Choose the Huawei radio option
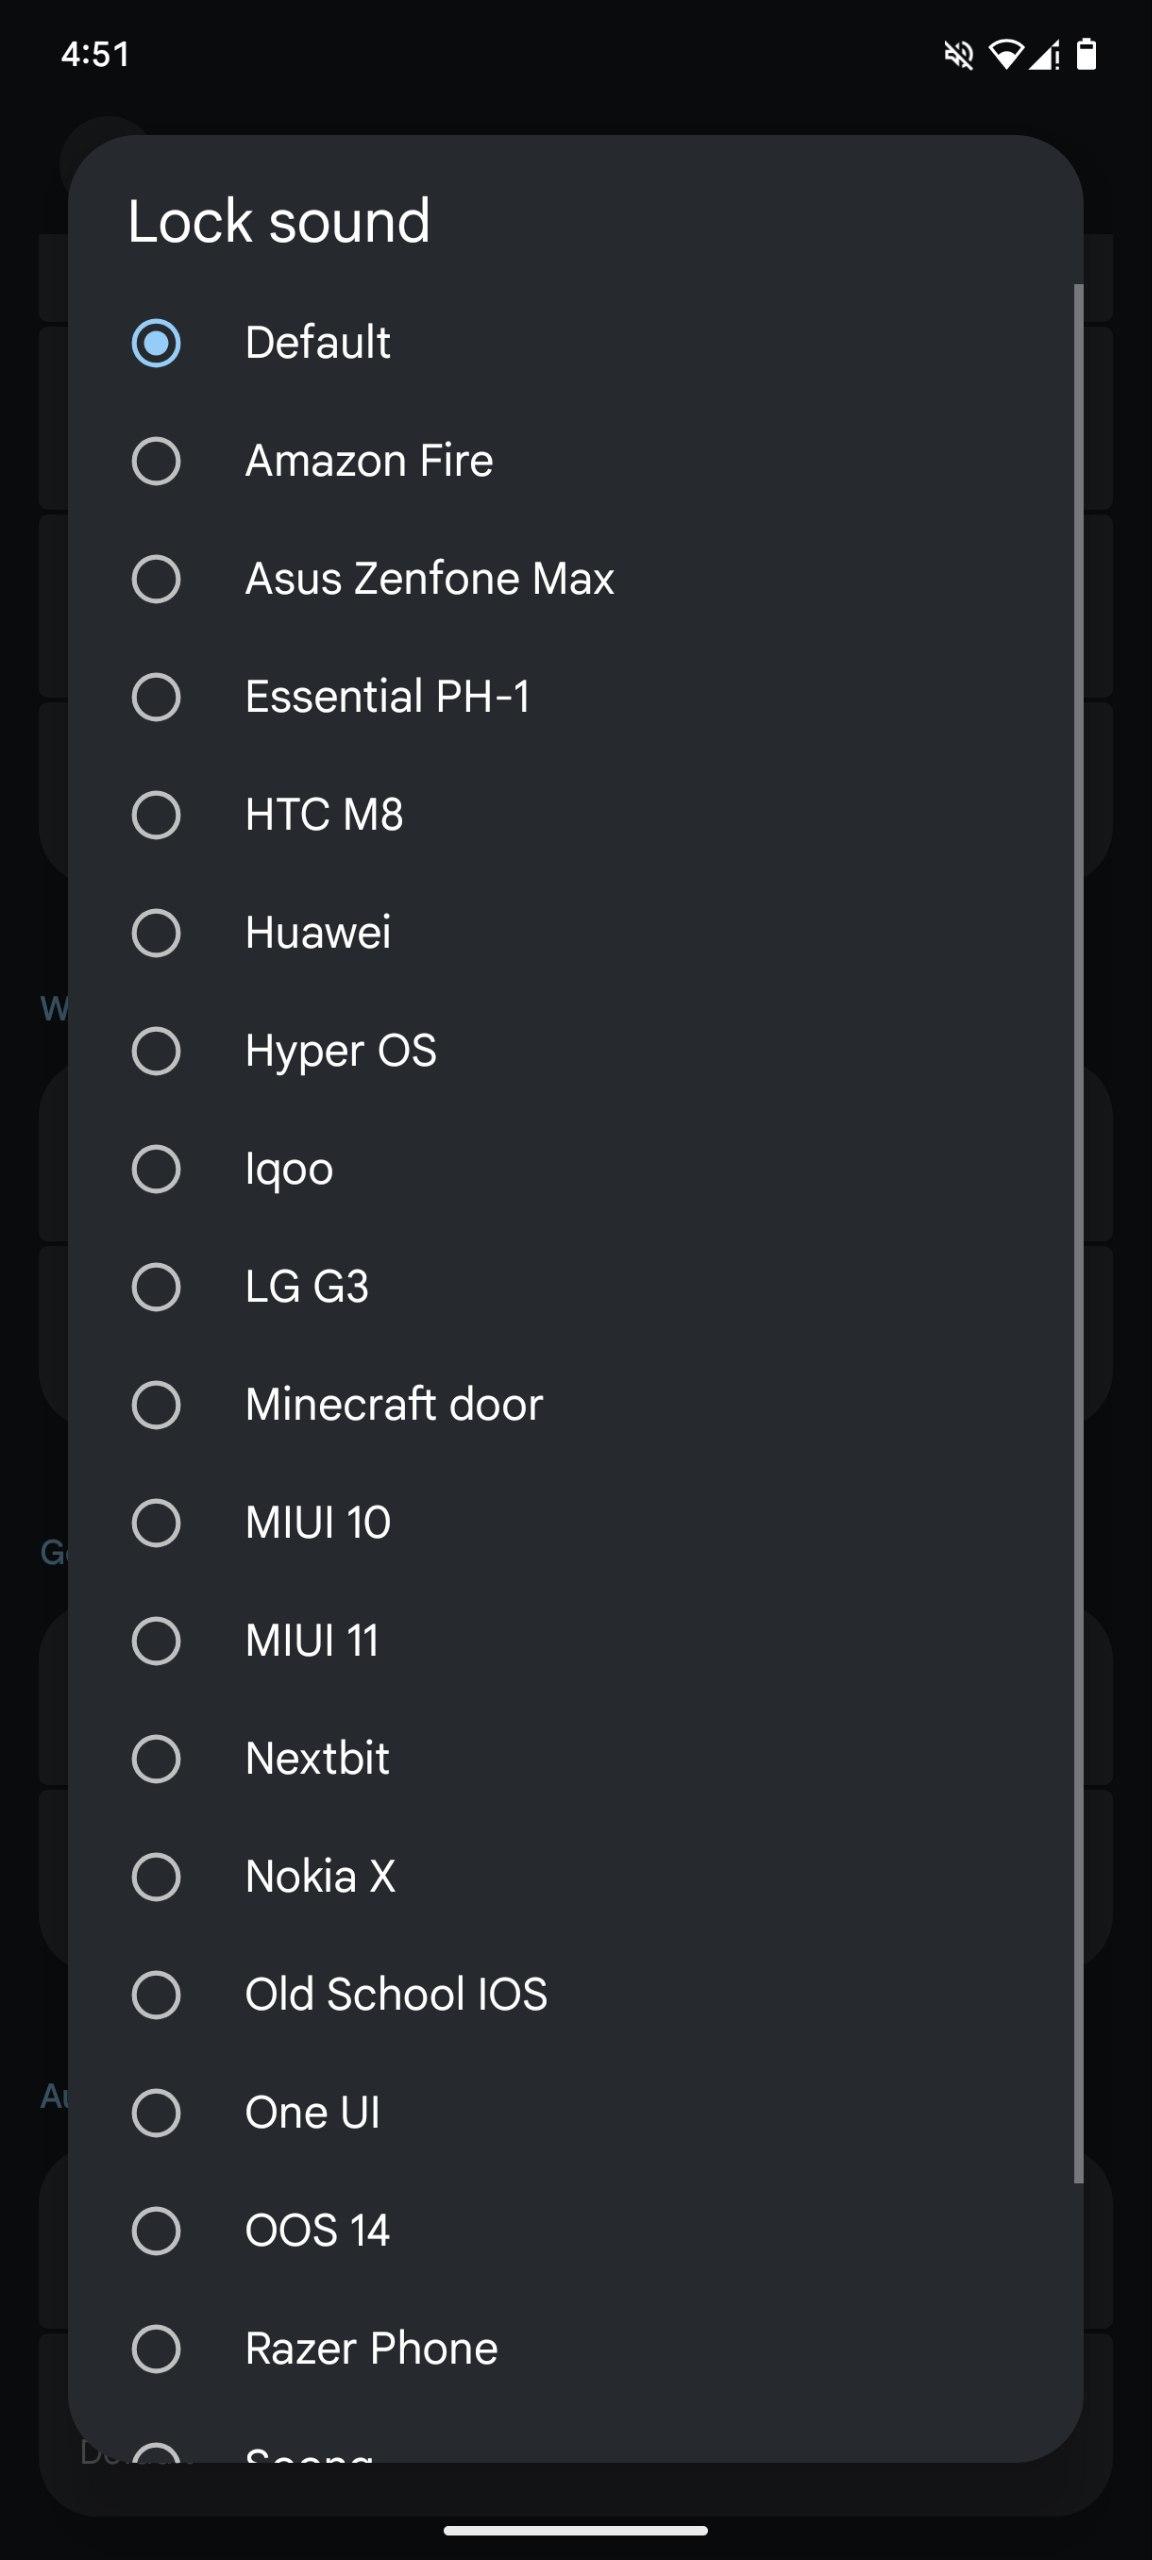Image resolution: width=1152 pixels, height=2560 pixels. coord(156,933)
